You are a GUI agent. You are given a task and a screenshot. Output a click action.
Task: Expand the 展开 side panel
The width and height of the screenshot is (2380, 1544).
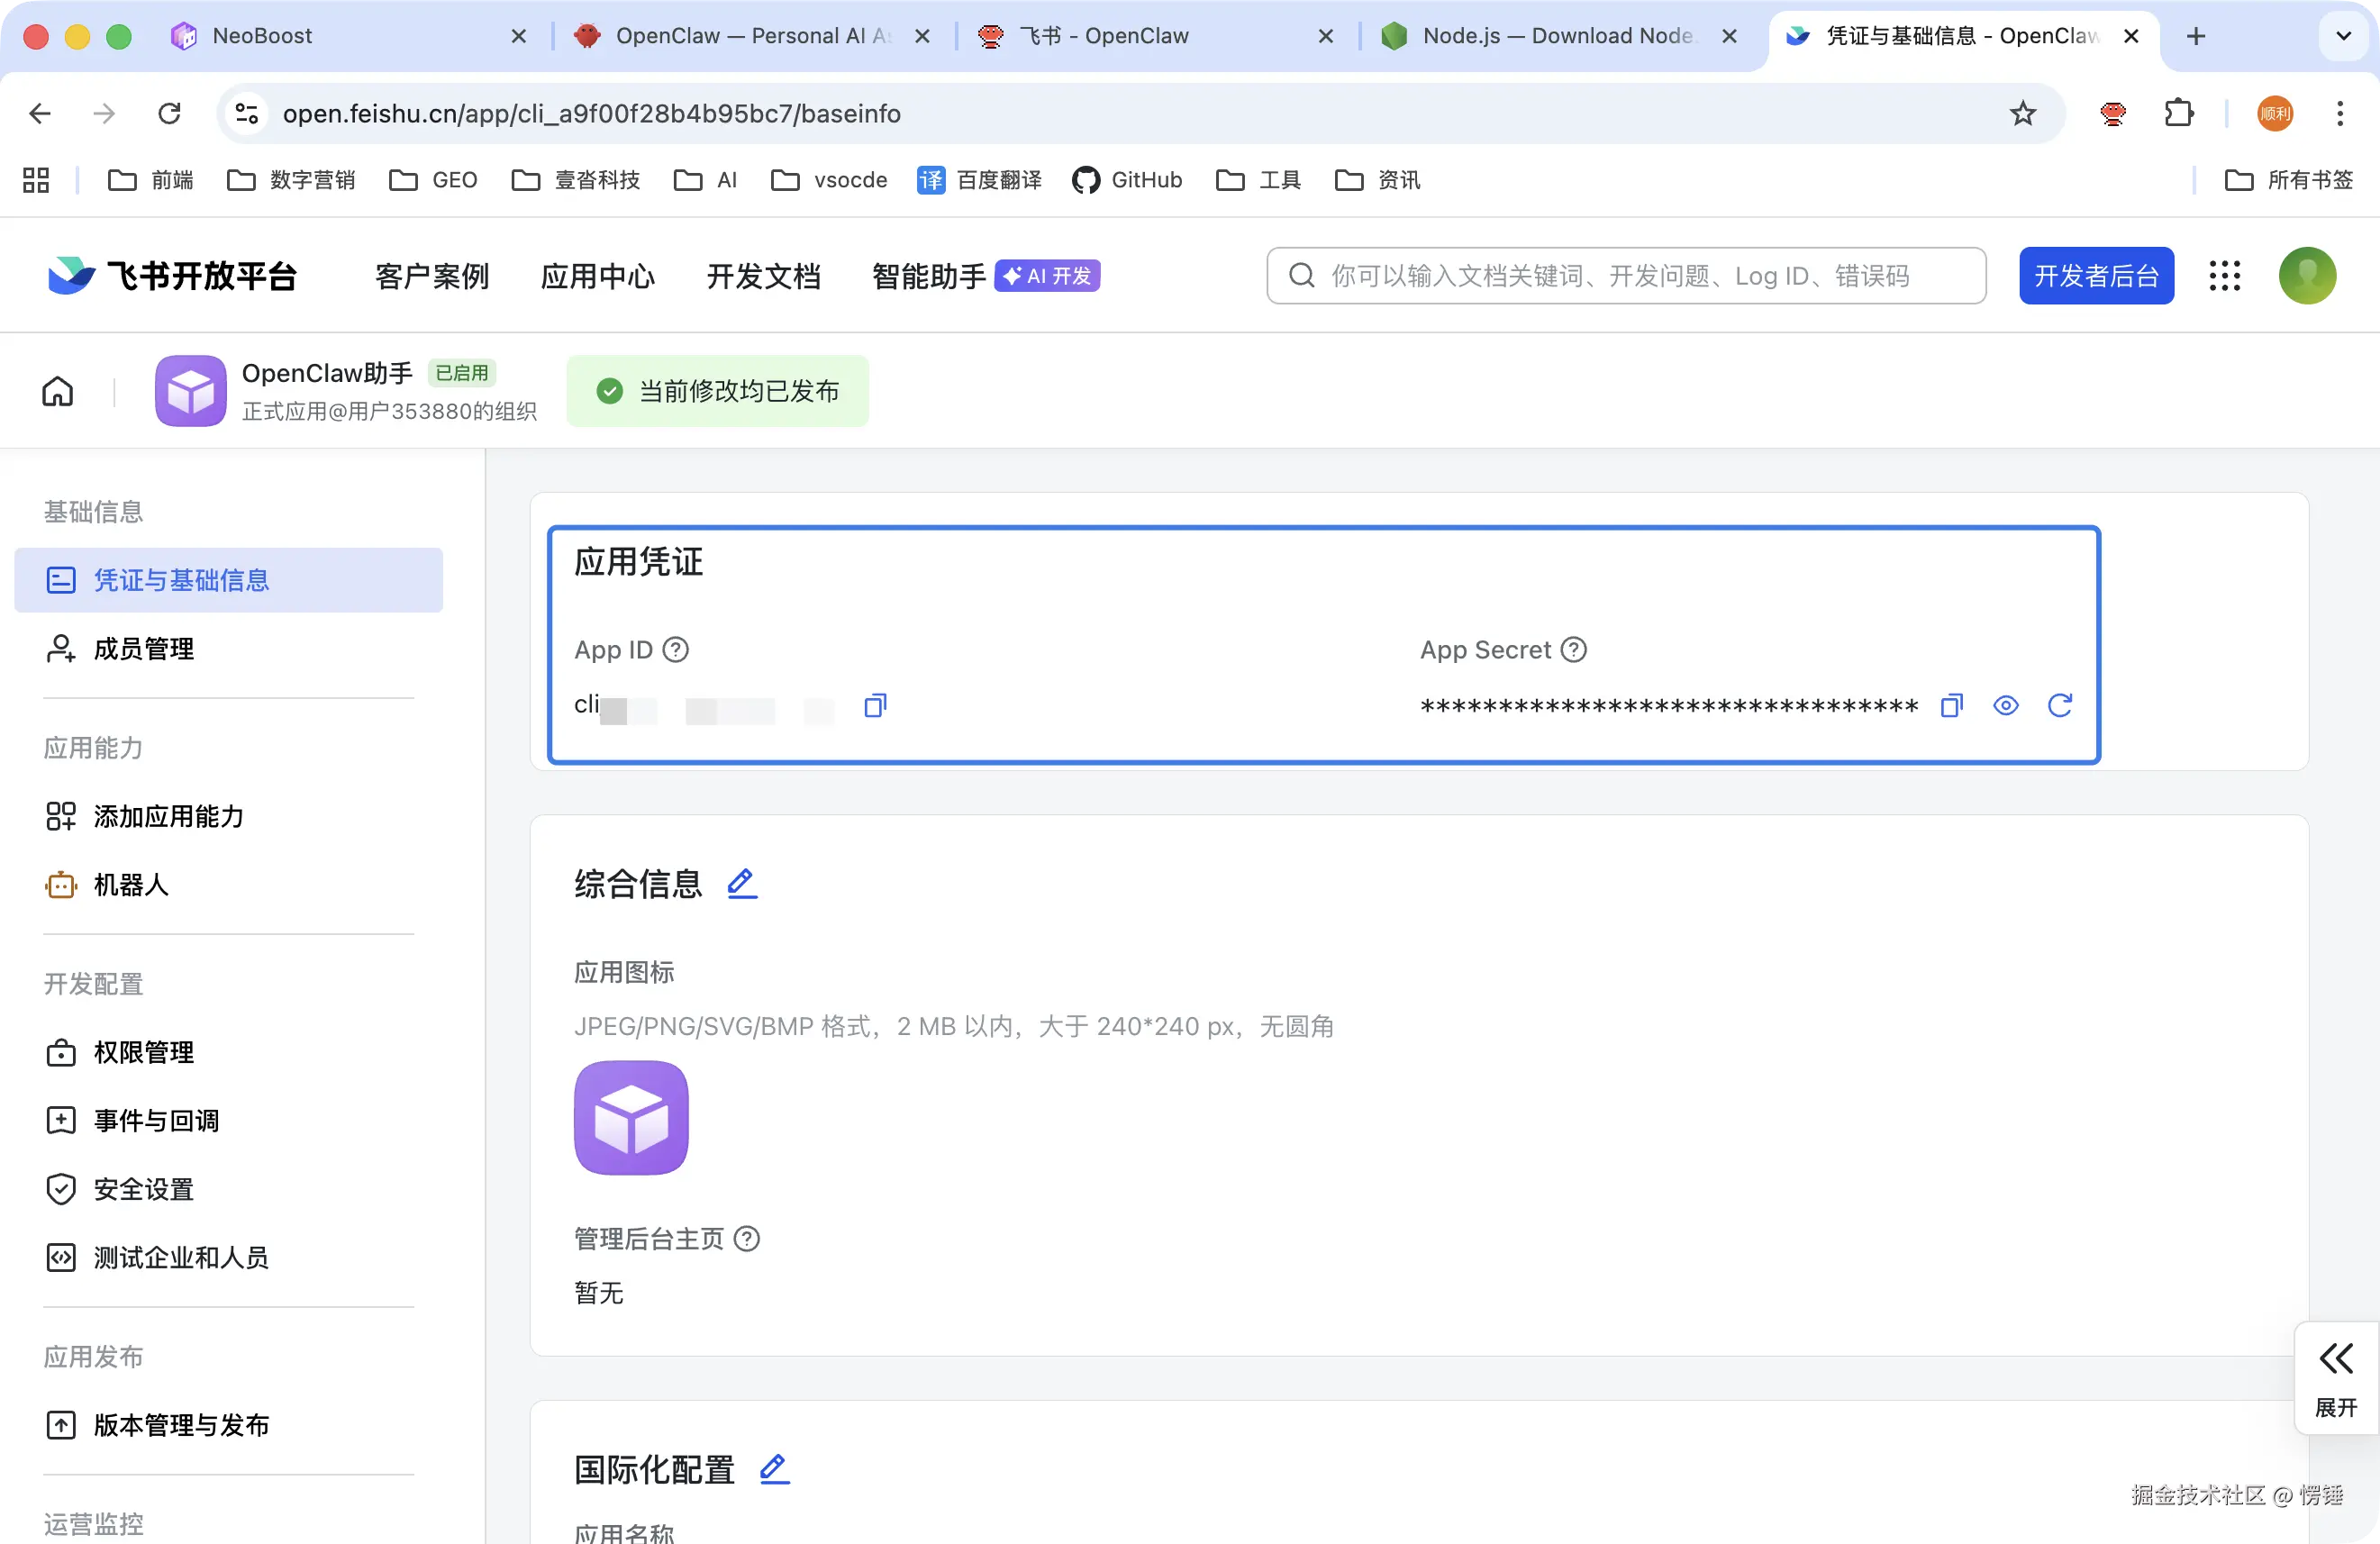pyautogui.click(x=2336, y=1380)
